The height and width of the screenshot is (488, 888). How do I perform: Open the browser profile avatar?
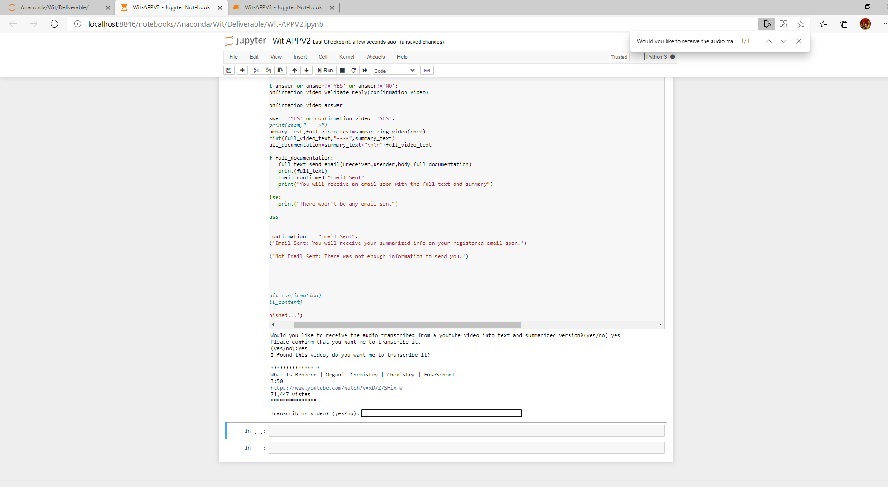click(x=865, y=24)
